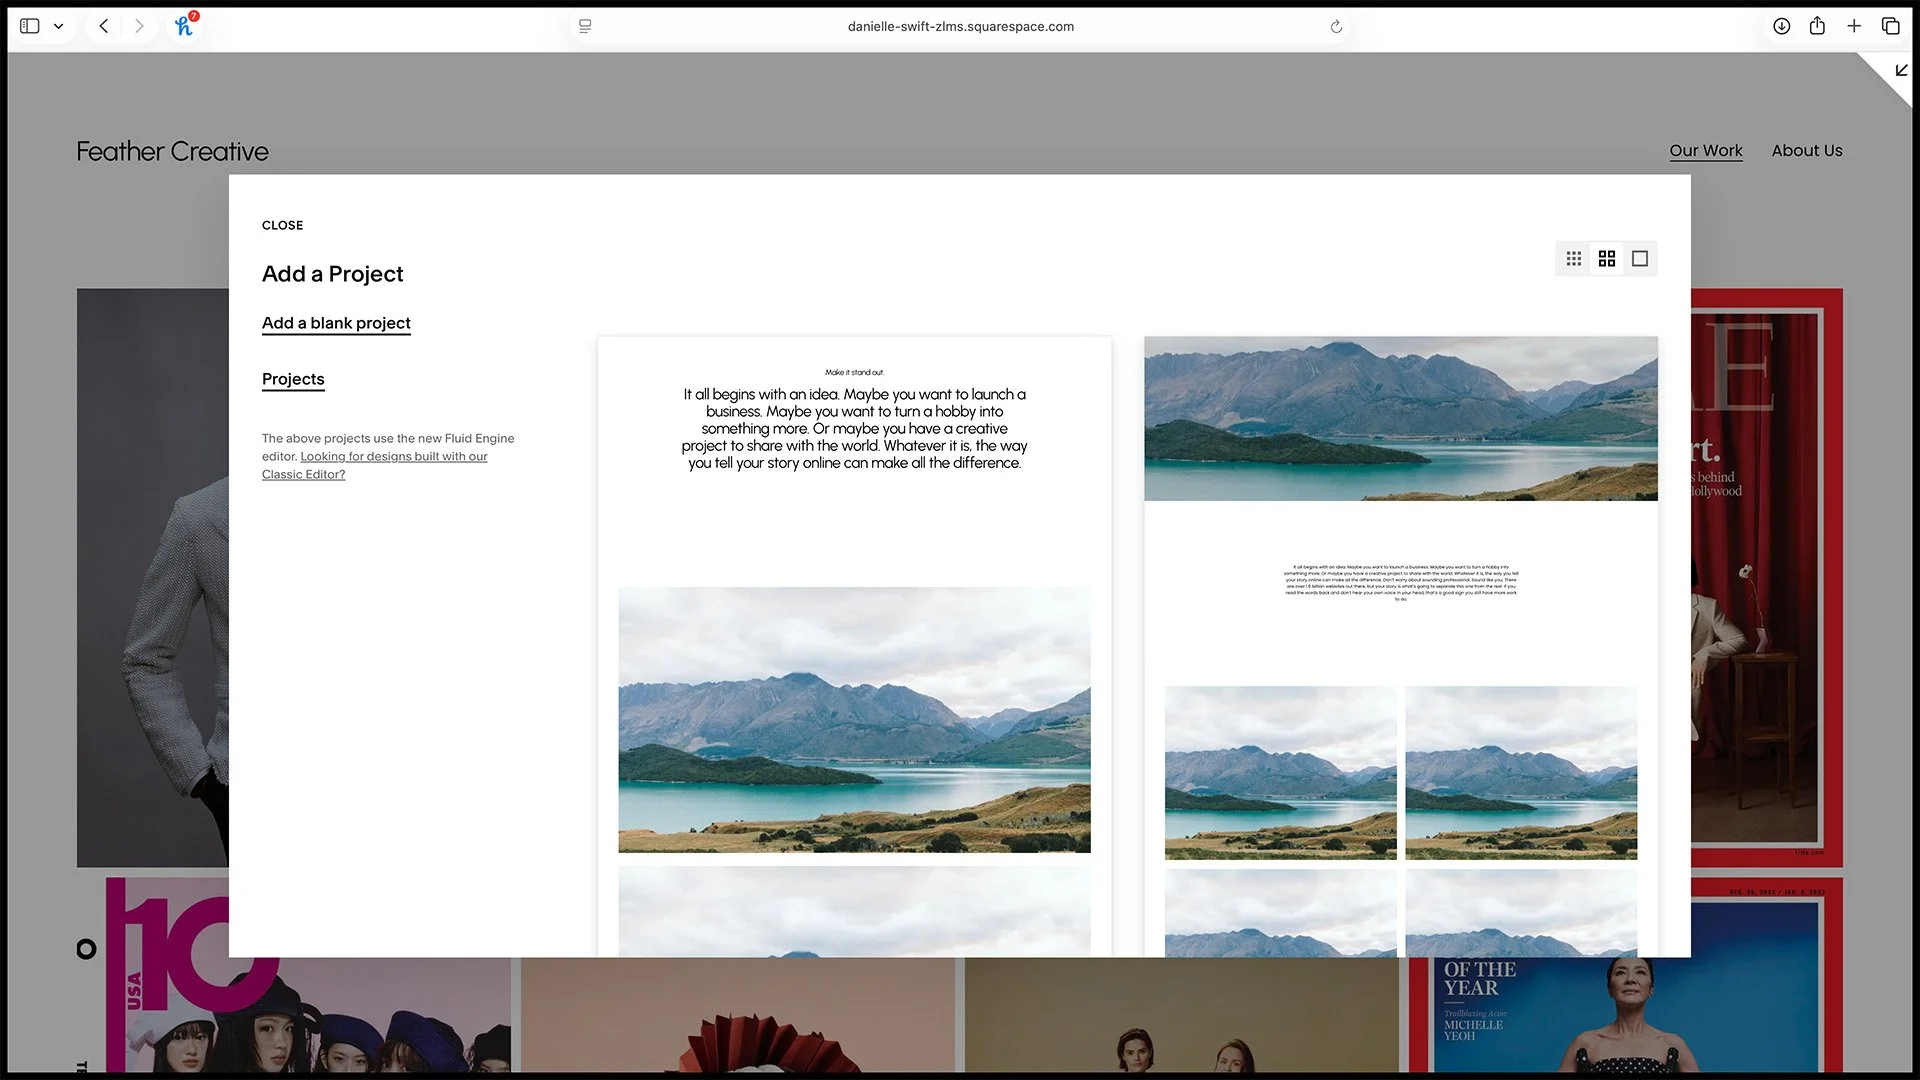Open the Safari share sheet
The width and height of the screenshot is (1920, 1080).
(x=1818, y=26)
